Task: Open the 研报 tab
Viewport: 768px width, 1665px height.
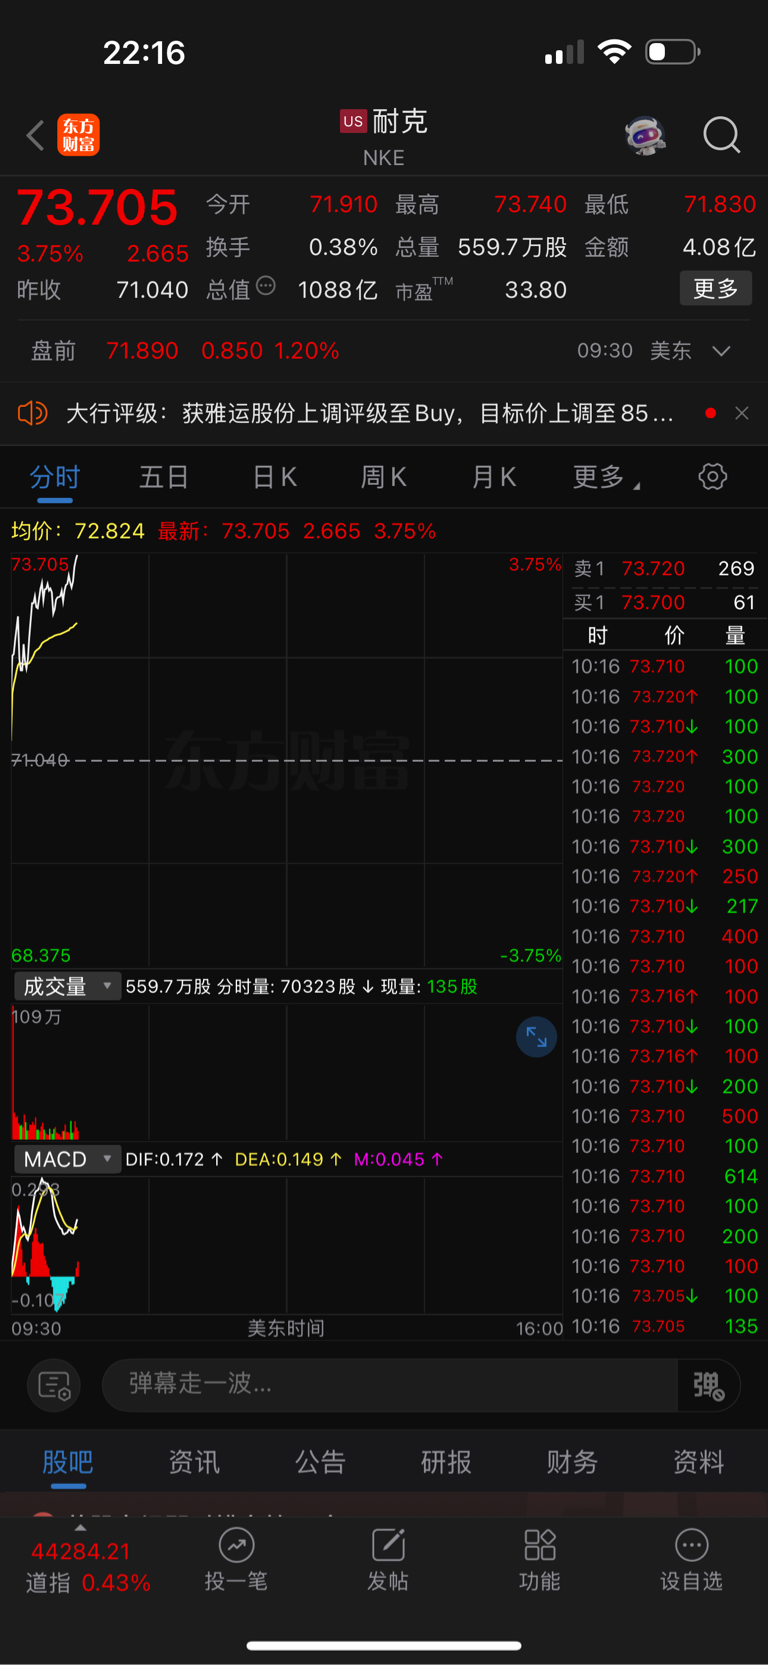Action: [x=446, y=1462]
